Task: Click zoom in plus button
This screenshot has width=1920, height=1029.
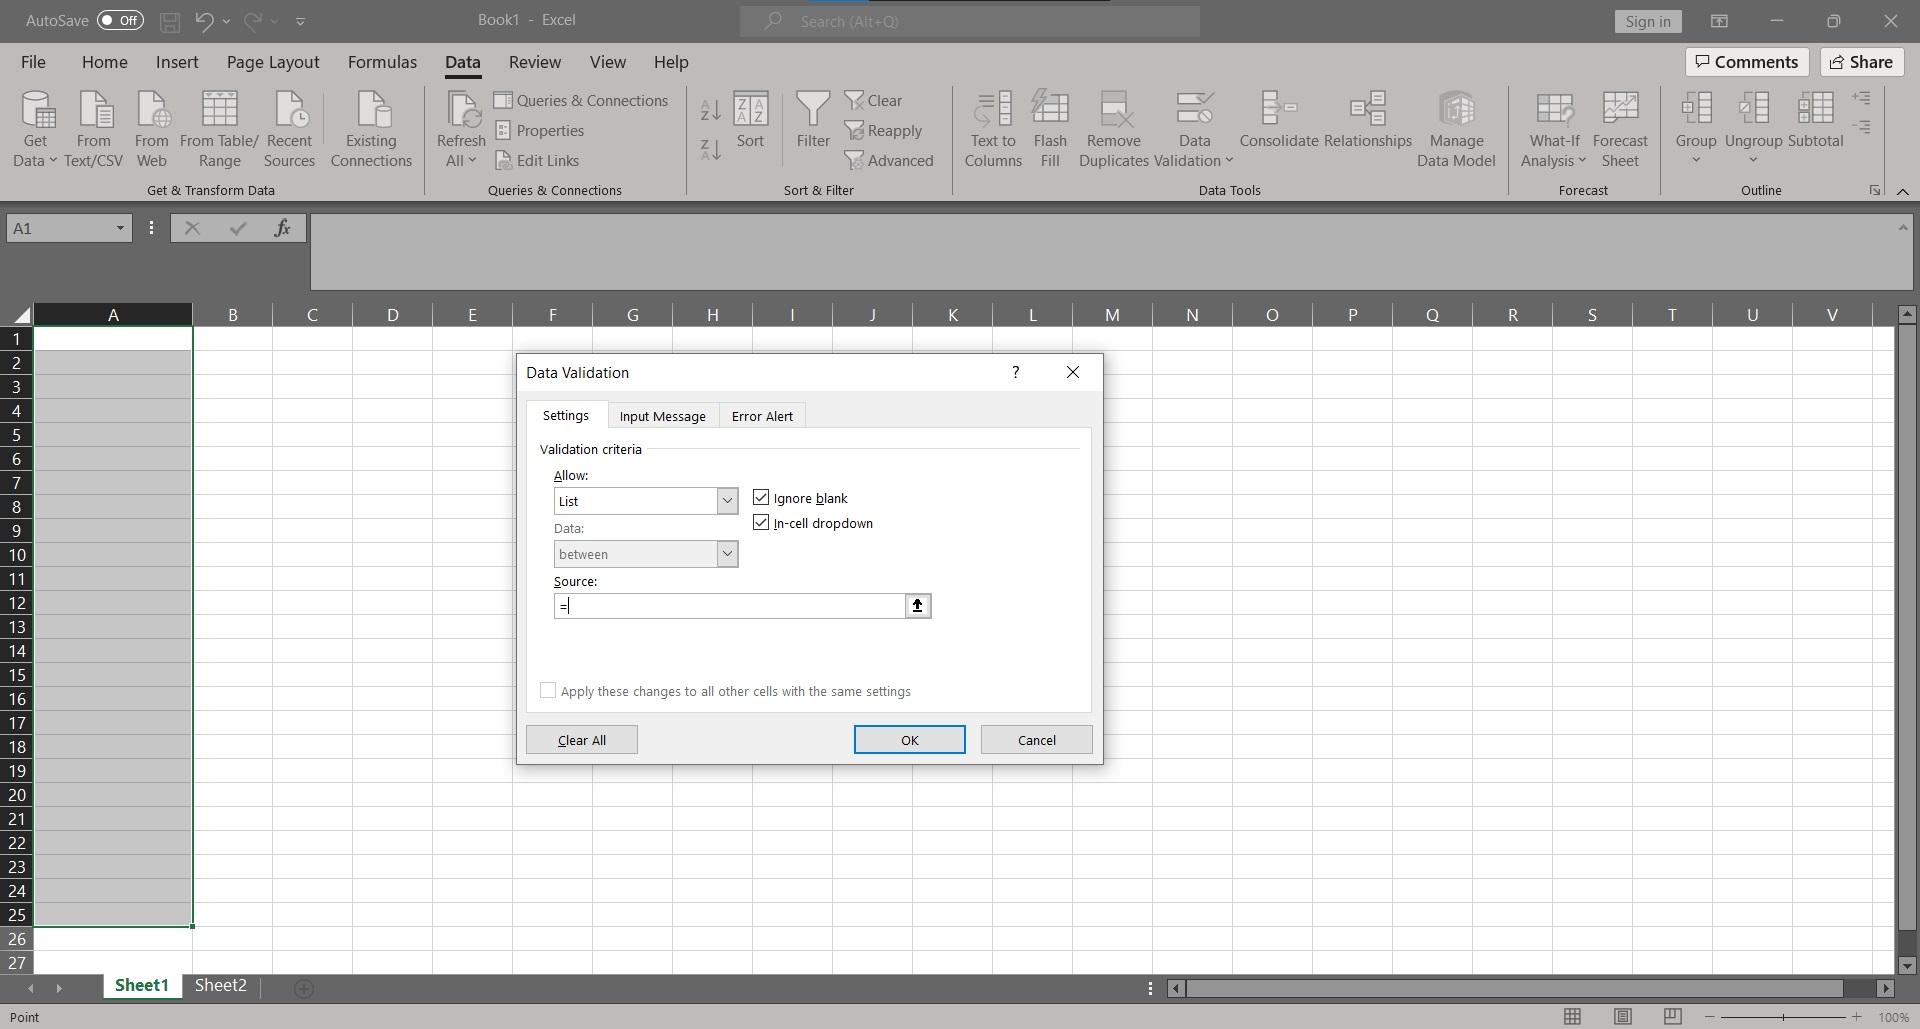Action: point(1857,1017)
